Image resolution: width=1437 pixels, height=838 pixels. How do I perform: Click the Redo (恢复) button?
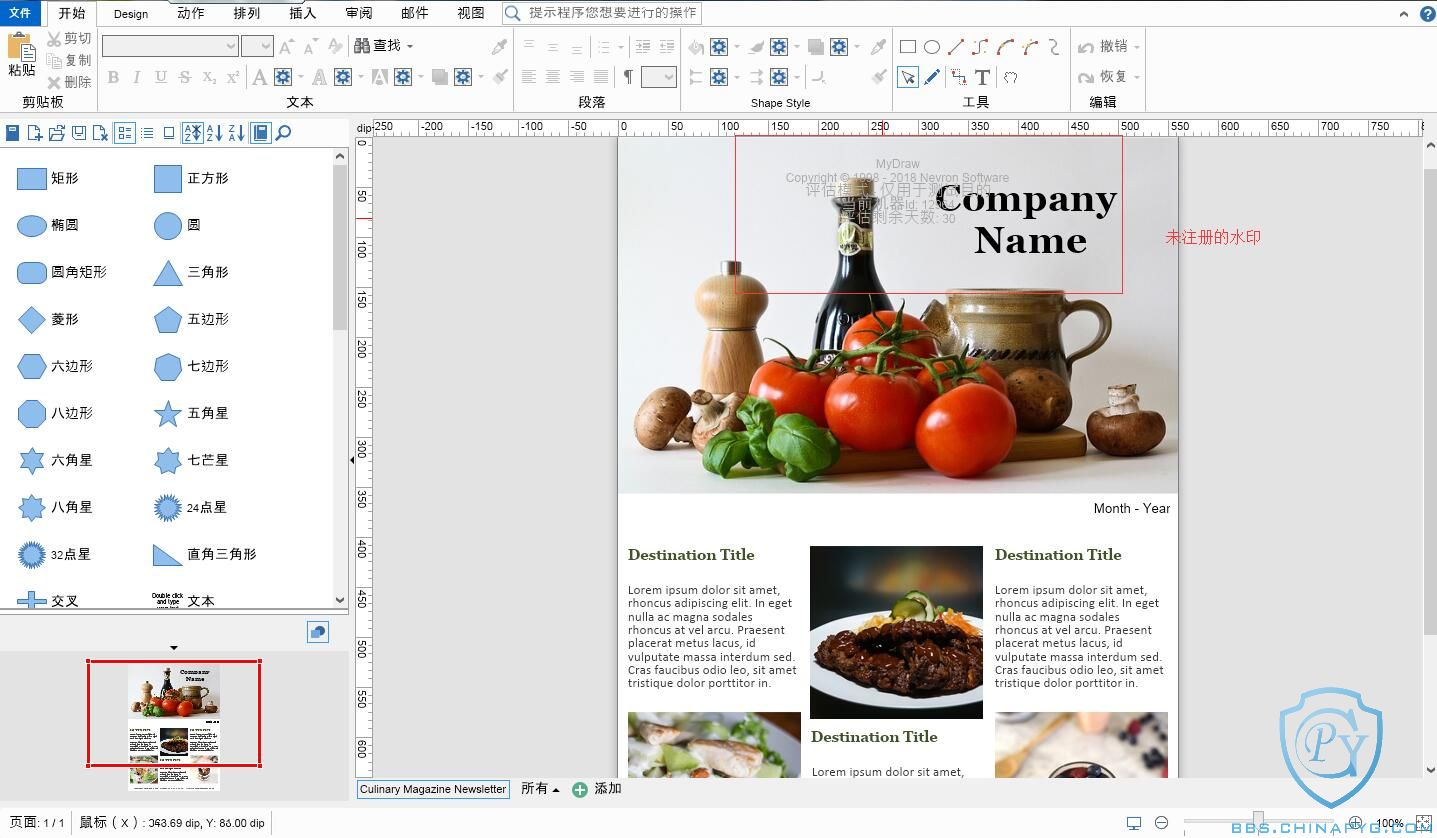[1103, 77]
